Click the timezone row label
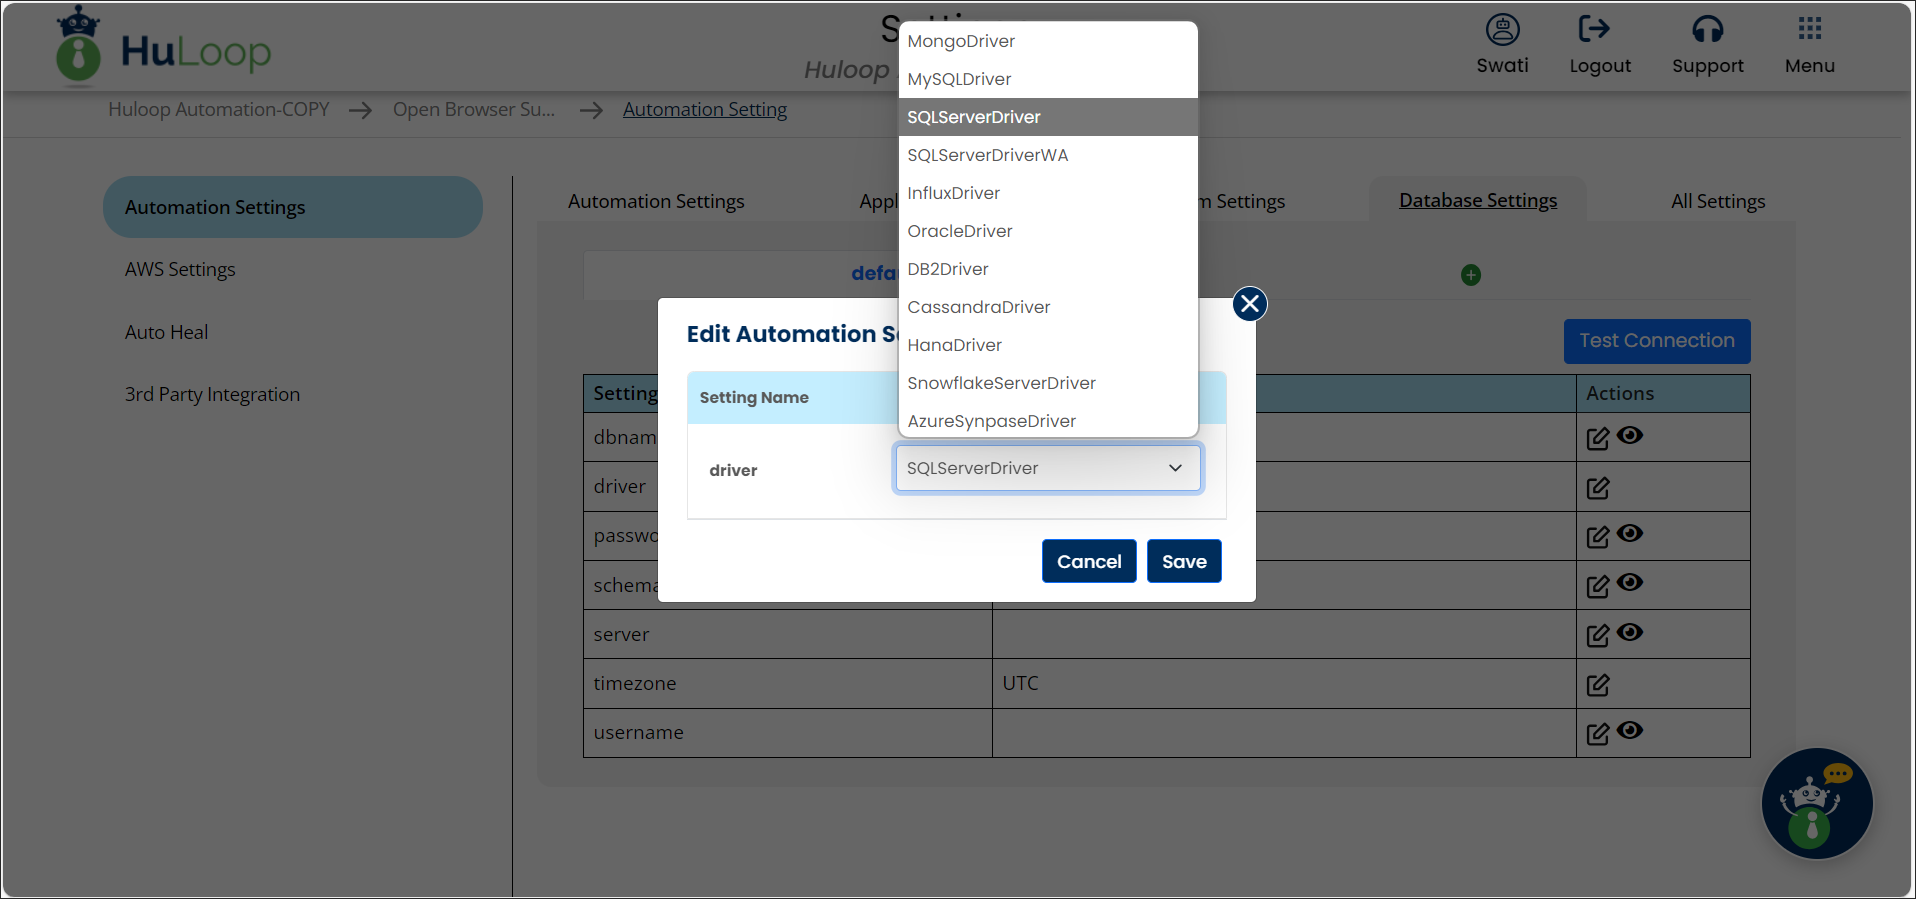This screenshot has width=1916, height=899. (x=634, y=684)
